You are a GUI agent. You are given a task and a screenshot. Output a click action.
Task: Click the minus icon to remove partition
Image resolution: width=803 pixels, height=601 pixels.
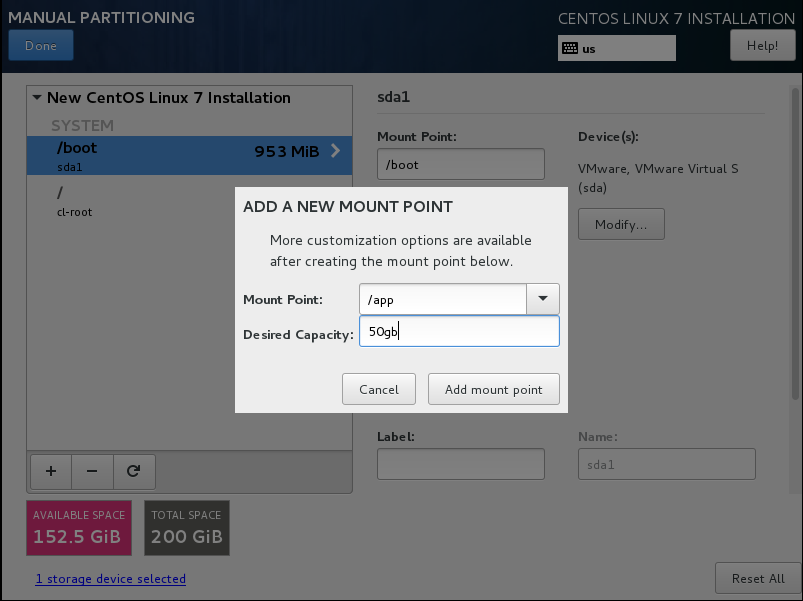(x=92, y=471)
